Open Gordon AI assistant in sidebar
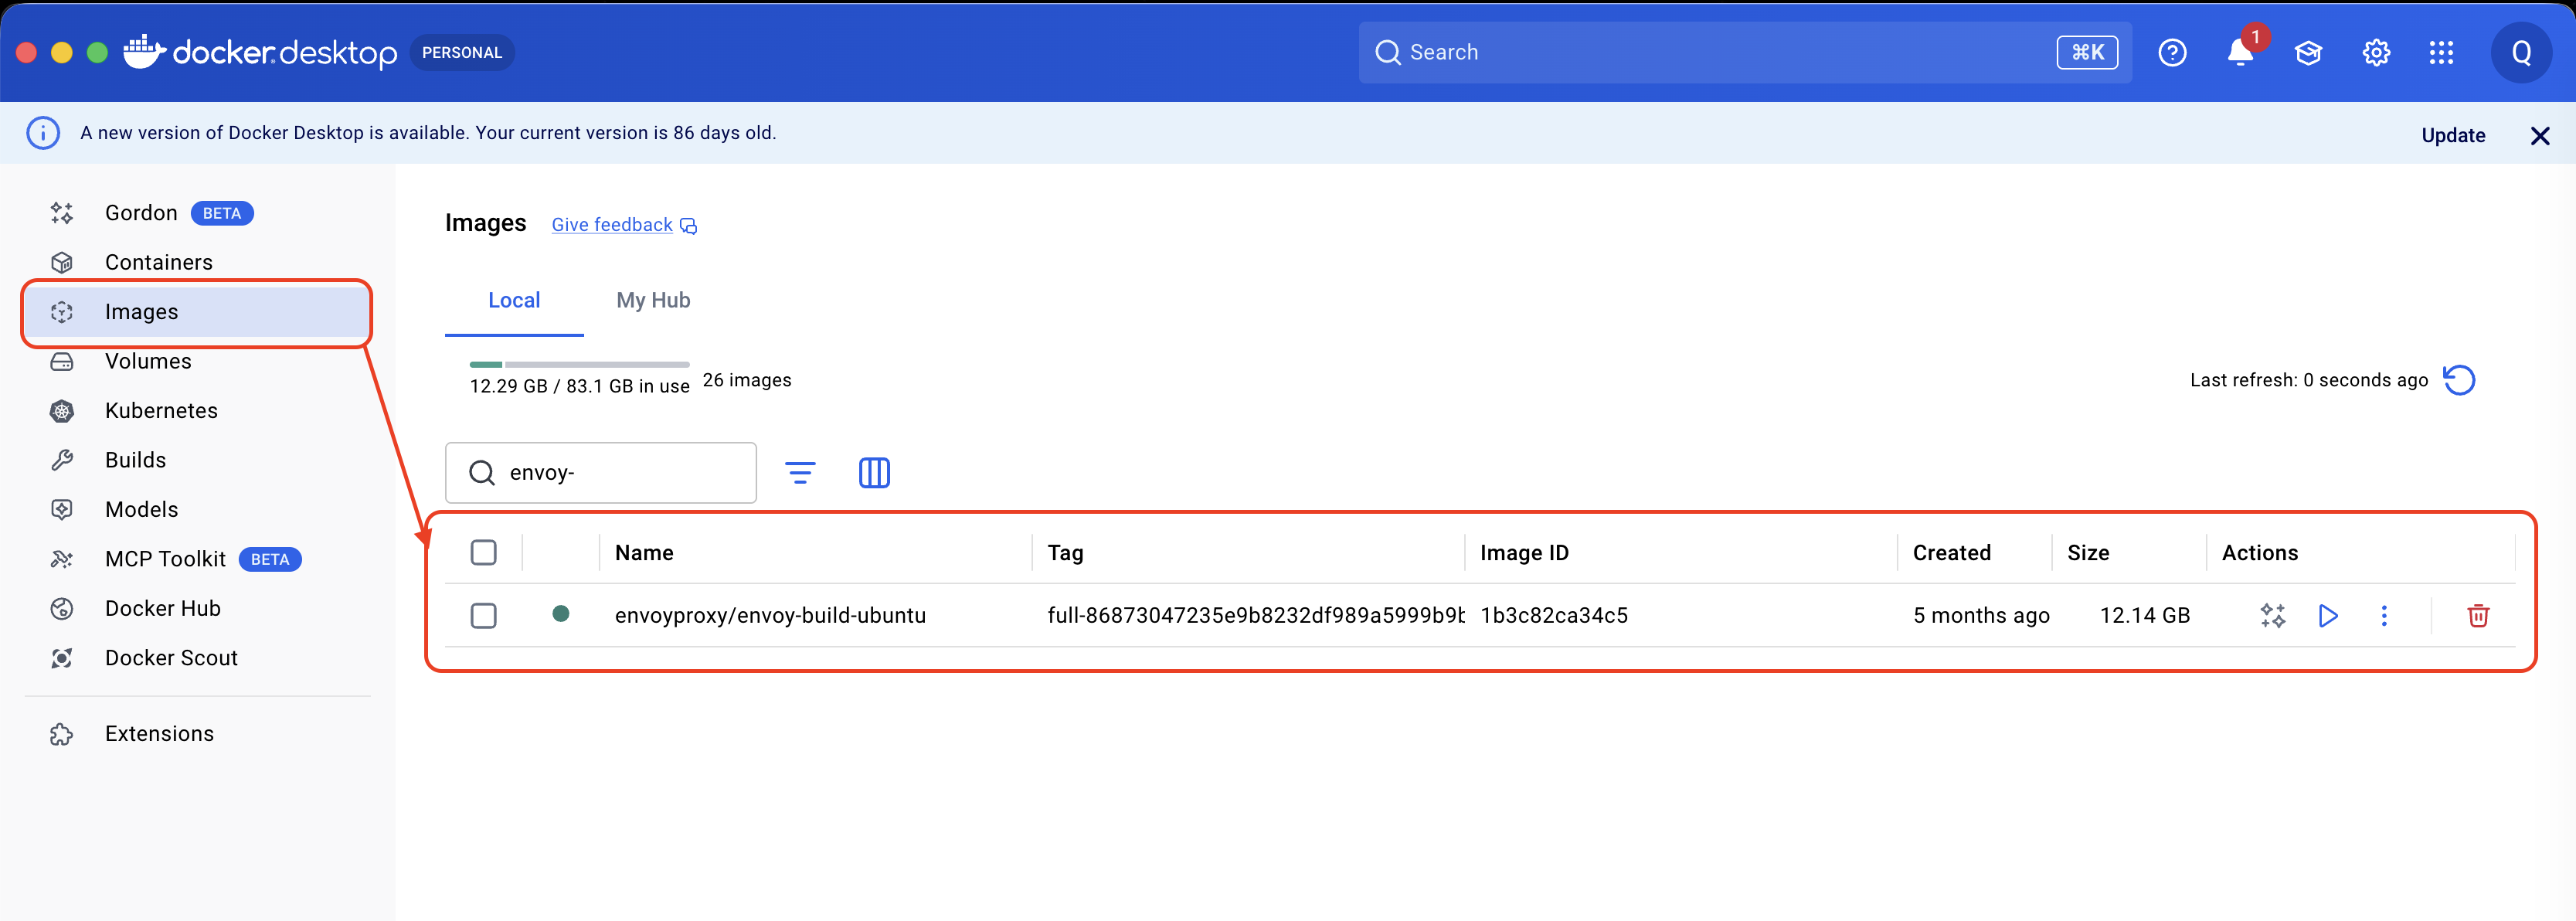 [x=198, y=213]
